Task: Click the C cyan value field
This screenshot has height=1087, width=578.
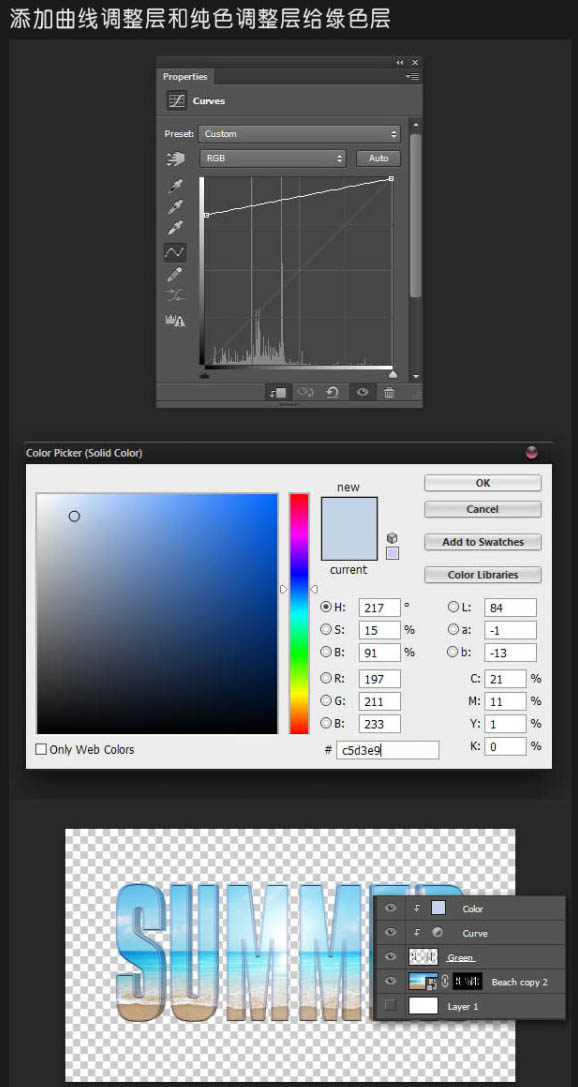Action: [x=505, y=678]
